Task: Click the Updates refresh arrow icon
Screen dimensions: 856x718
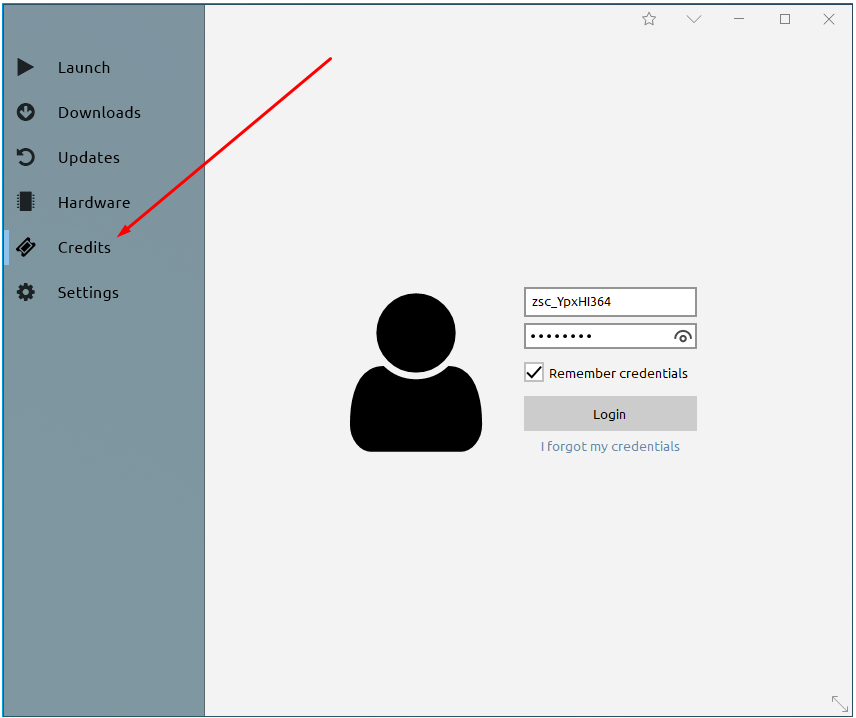Action: pyautogui.click(x=26, y=157)
